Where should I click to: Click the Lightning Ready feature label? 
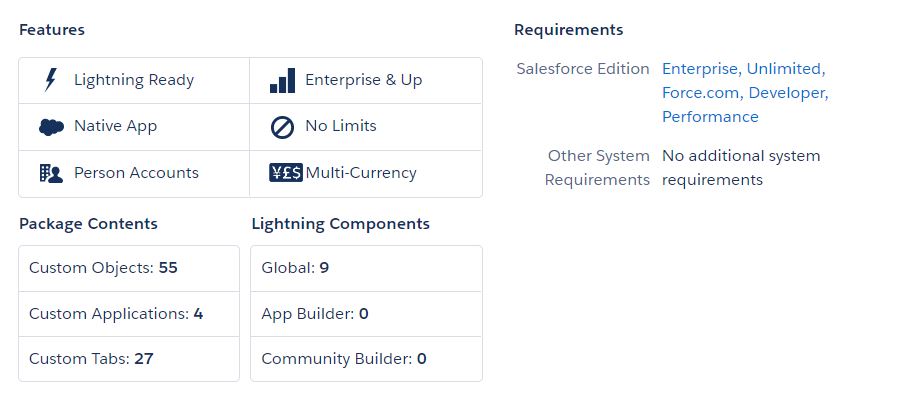pos(134,80)
